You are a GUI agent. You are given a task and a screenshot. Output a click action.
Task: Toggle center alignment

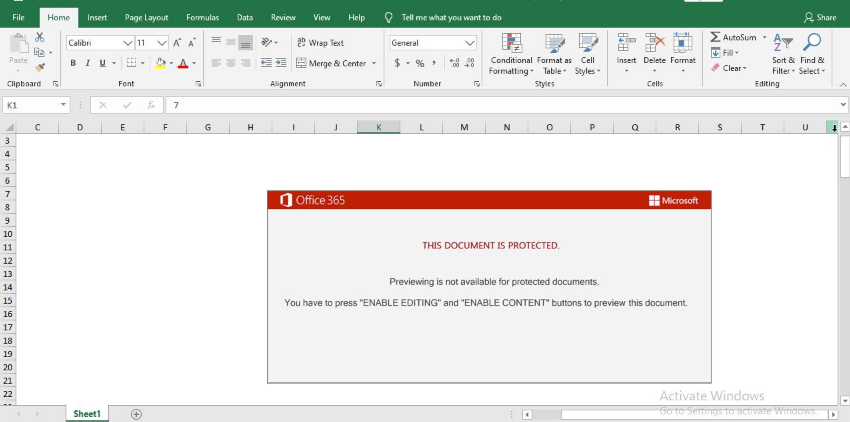(x=231, y=63)
